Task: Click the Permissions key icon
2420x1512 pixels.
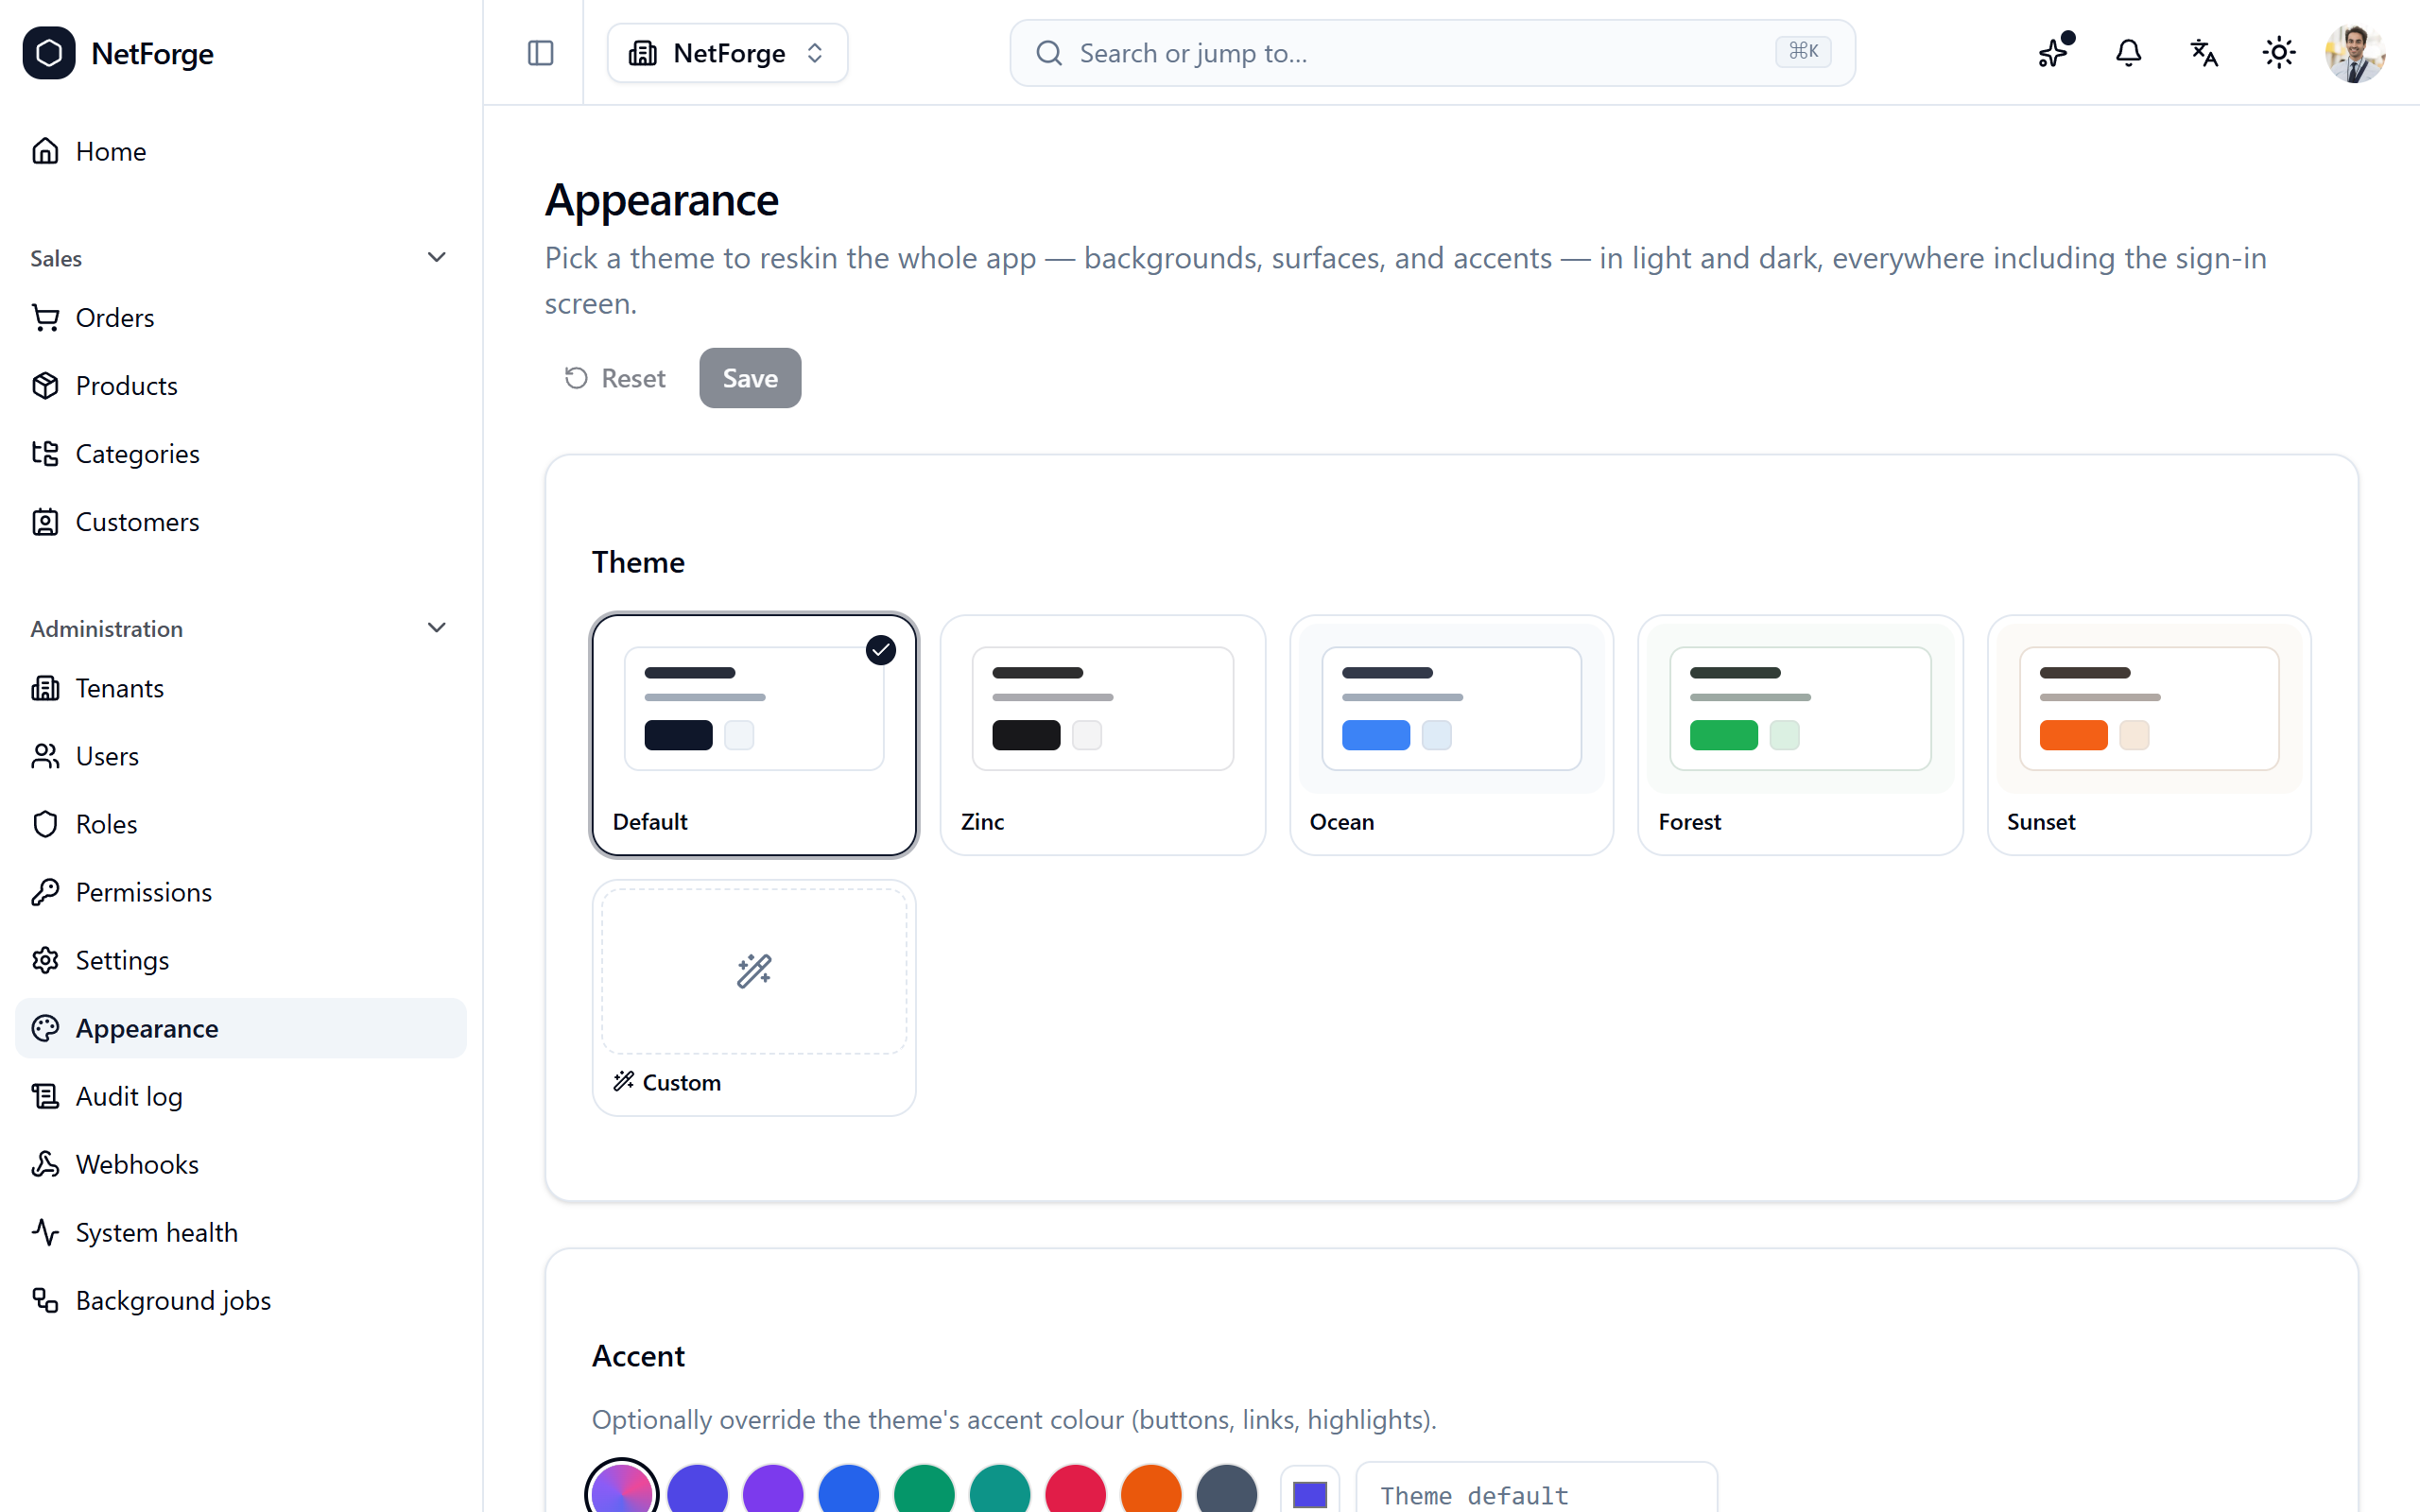Action: pos(45,892)
